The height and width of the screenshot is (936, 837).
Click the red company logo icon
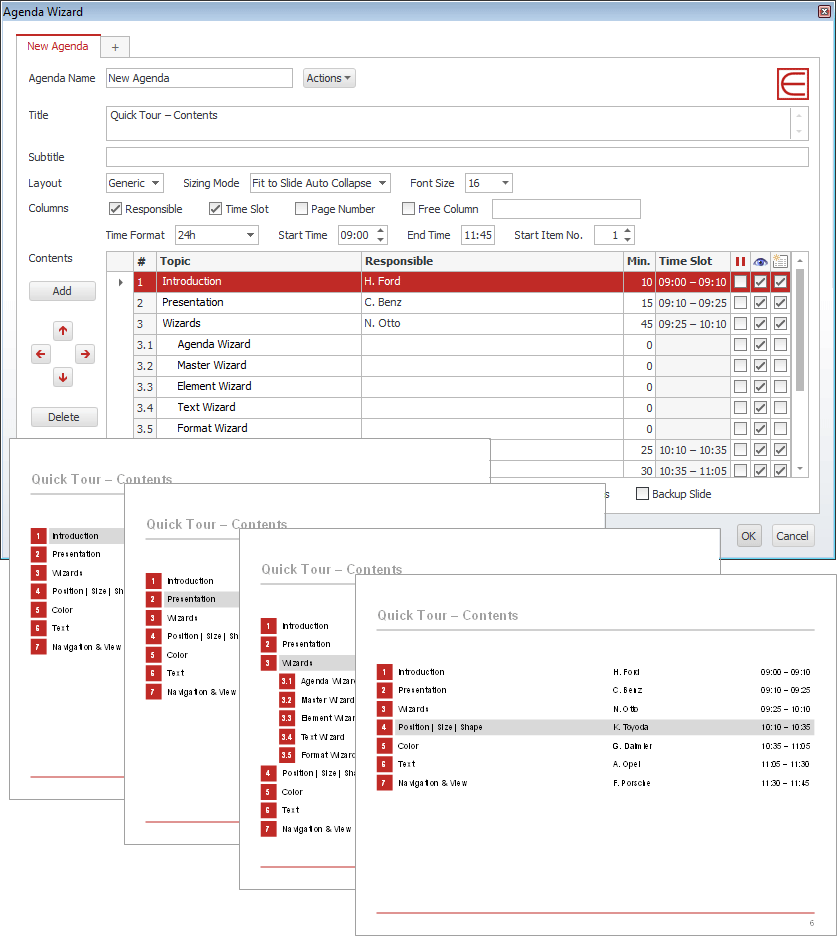pos(793,84)
